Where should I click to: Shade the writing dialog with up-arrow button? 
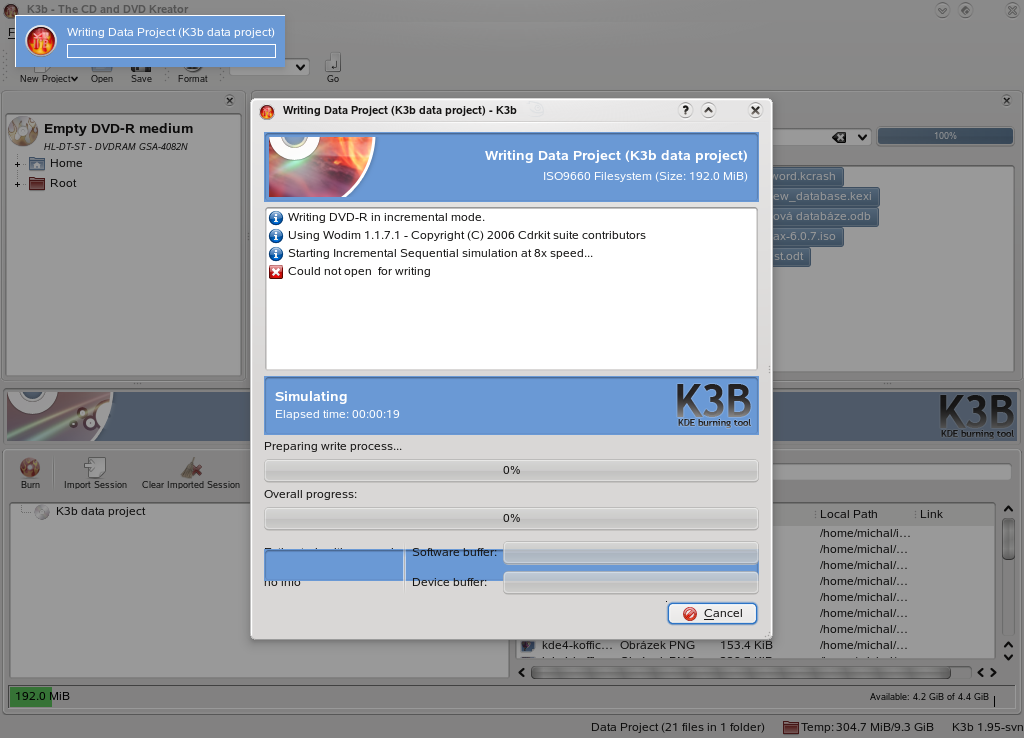click(x=709, y=110)
